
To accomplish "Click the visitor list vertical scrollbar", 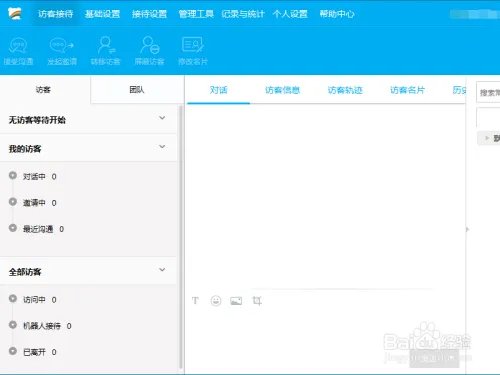I will [x=181, y=237].
